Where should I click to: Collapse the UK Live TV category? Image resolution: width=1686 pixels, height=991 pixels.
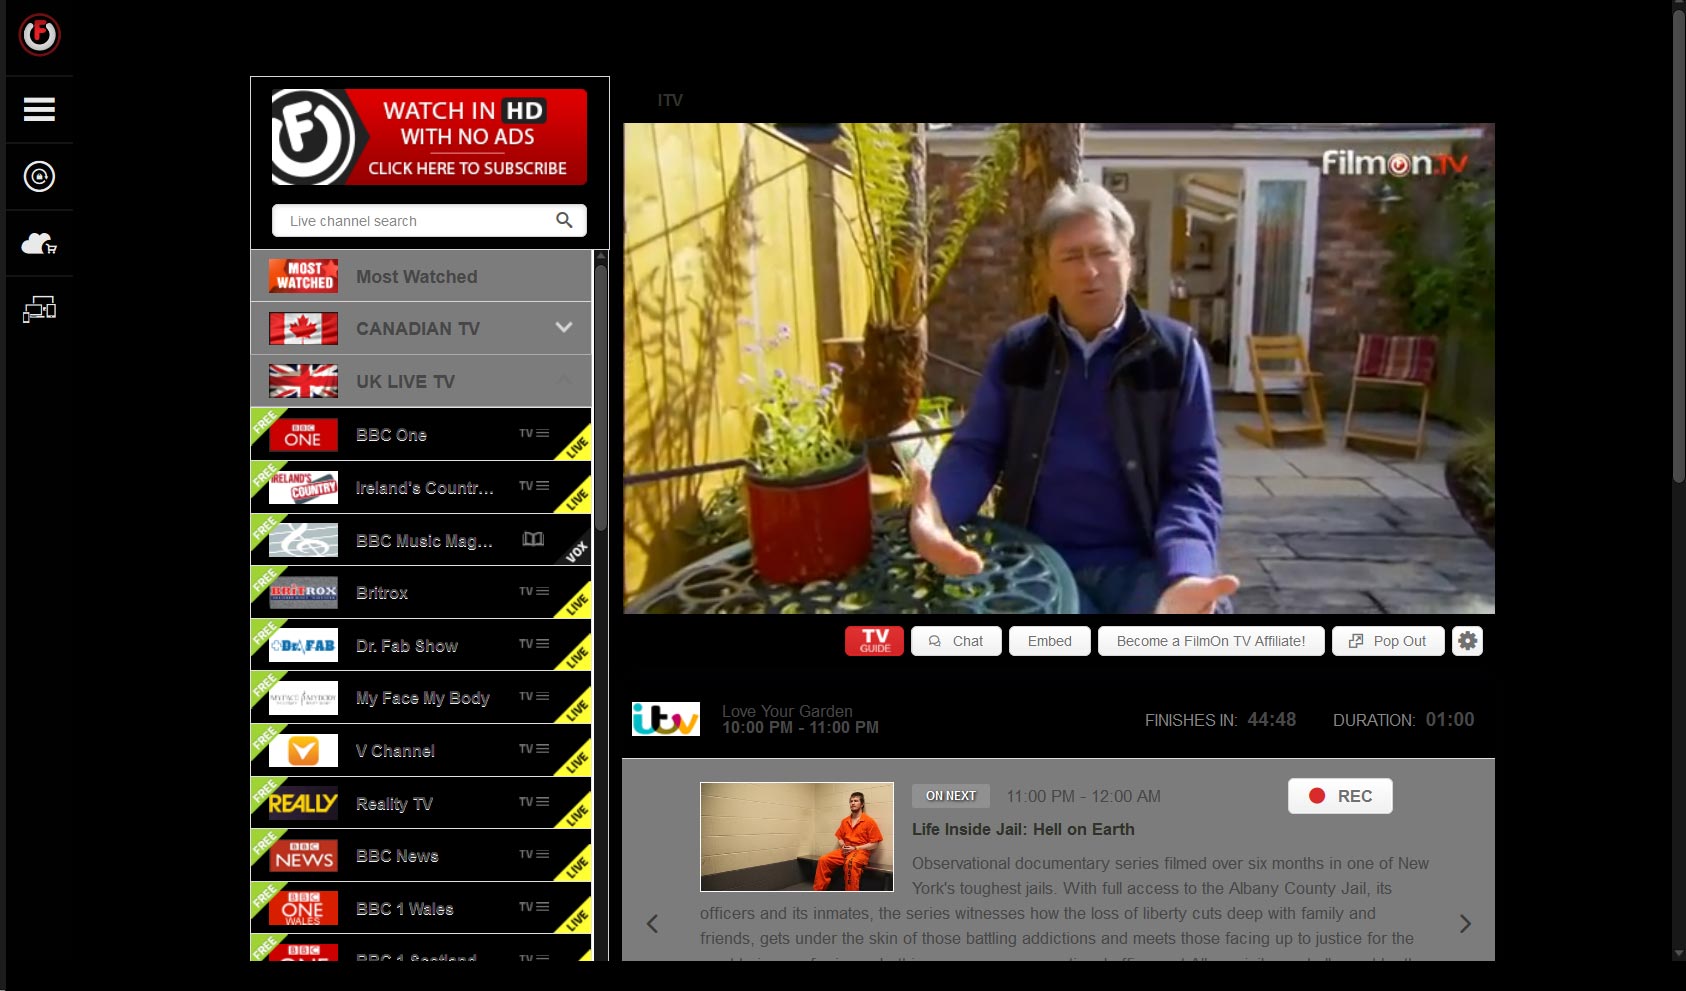564,380
